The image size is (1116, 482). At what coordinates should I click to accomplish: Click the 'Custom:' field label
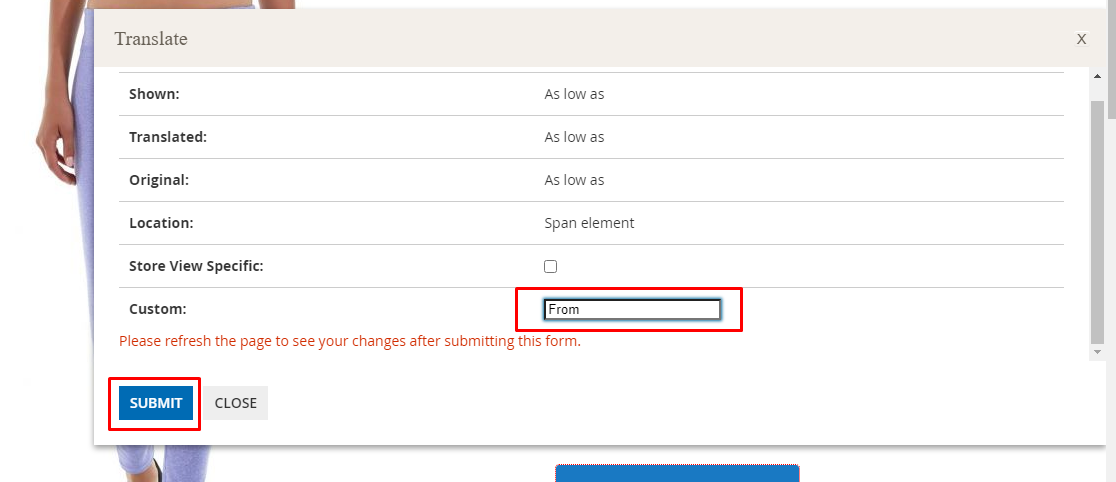158,309
